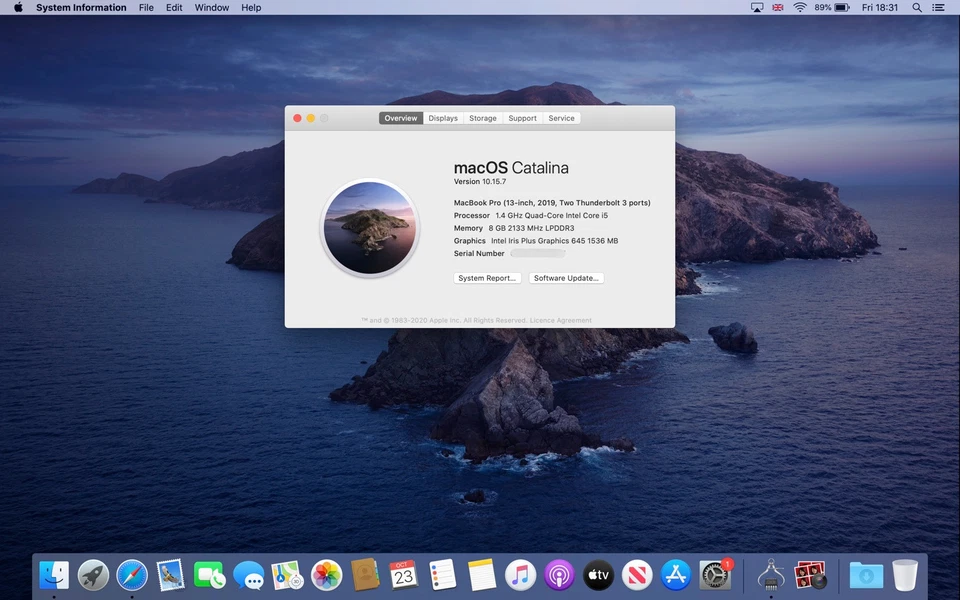Switch to the Support tab
Screen dimensions: 960x600
(x=523, y=118)
